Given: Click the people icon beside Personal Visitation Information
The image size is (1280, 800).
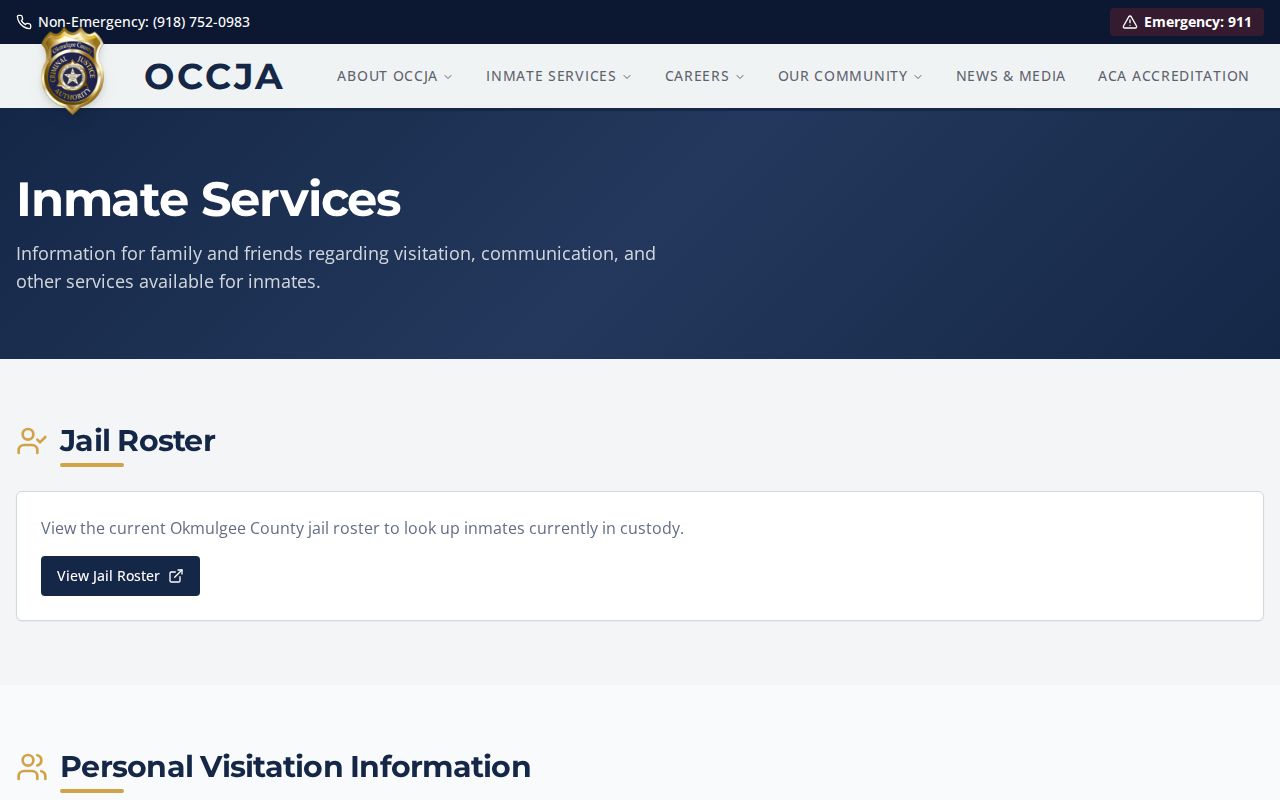Looking at the screenshot, I should [32, 767].
